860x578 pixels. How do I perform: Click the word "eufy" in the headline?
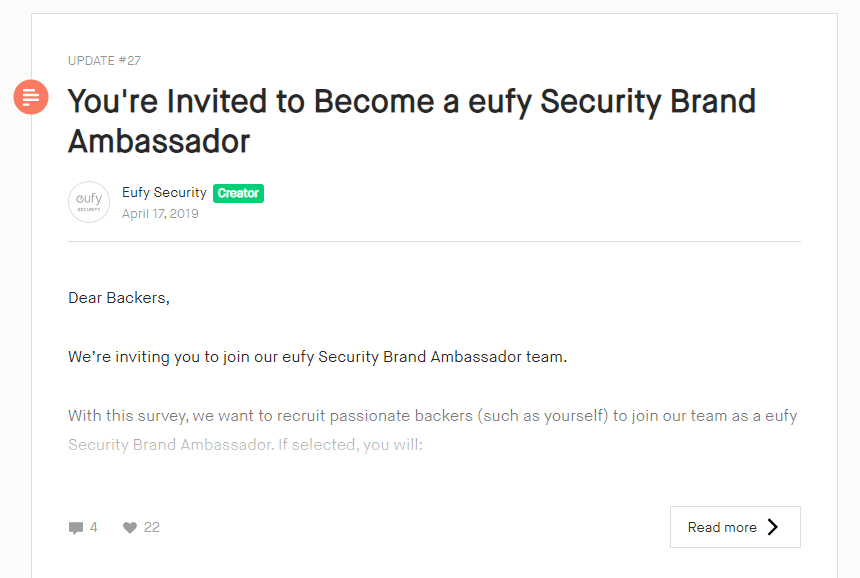click(500, 102)
